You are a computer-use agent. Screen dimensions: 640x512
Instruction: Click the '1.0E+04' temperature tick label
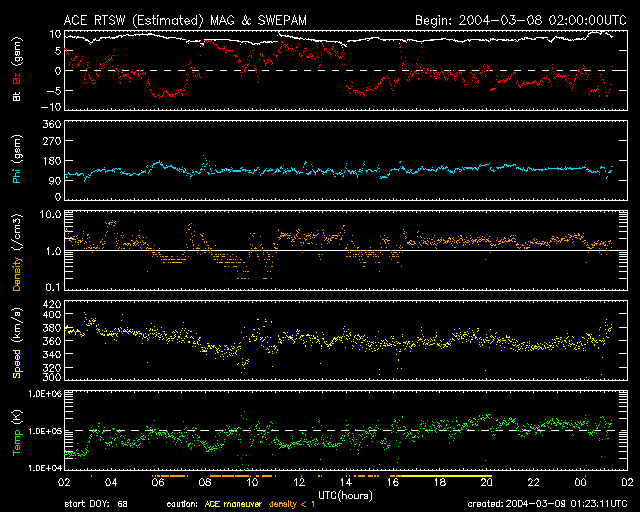(45, 468)
